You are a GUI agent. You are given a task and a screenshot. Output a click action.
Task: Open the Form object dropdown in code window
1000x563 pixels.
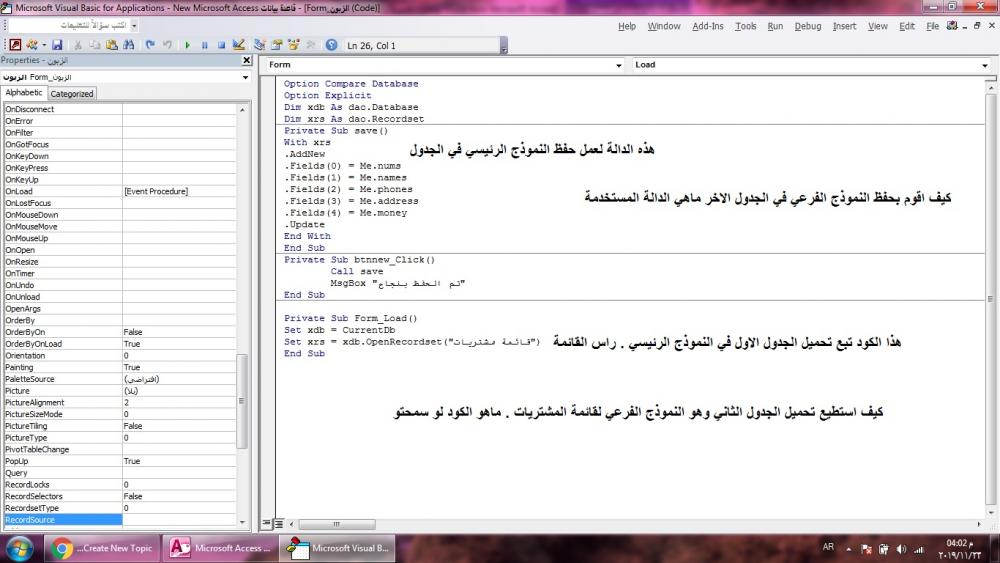coord(619,65)
